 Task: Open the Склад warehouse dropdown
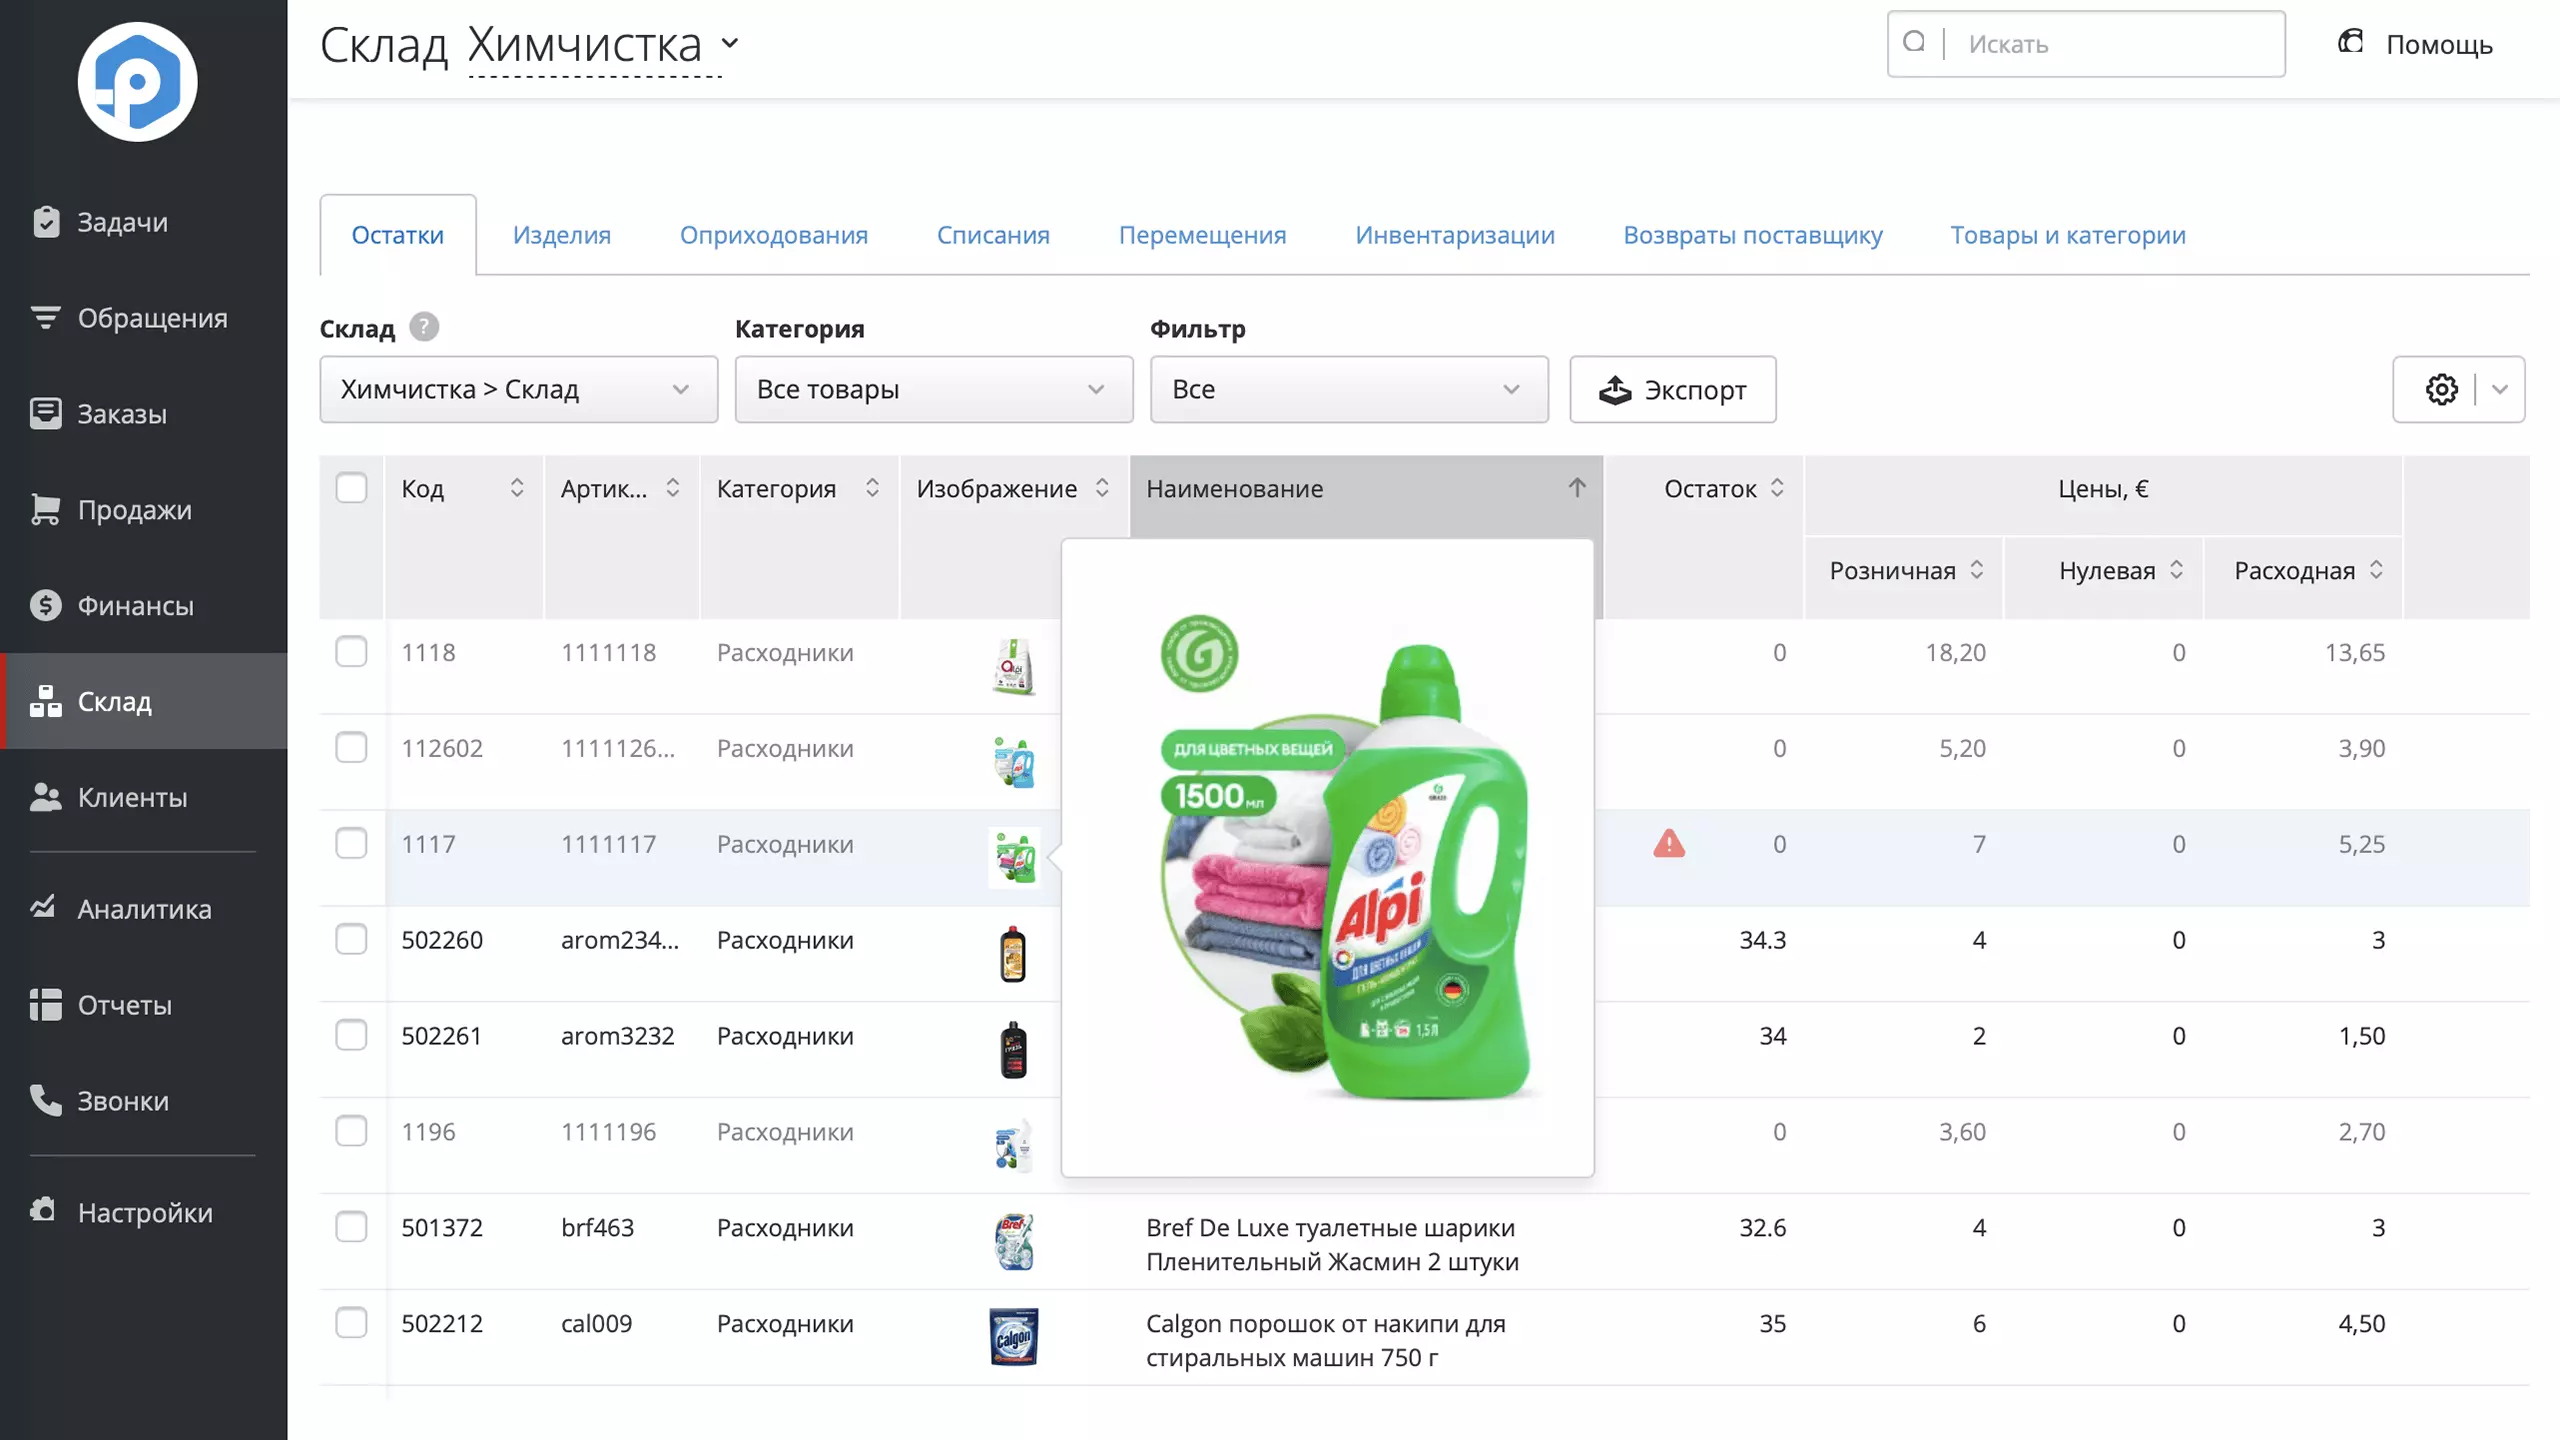(x=518, y=389)
